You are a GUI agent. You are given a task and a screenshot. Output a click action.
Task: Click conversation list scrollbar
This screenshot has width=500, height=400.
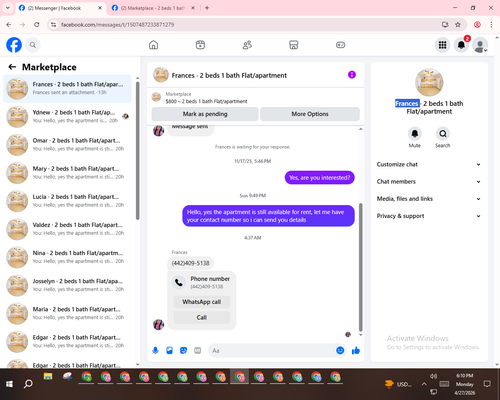point(138,150)
